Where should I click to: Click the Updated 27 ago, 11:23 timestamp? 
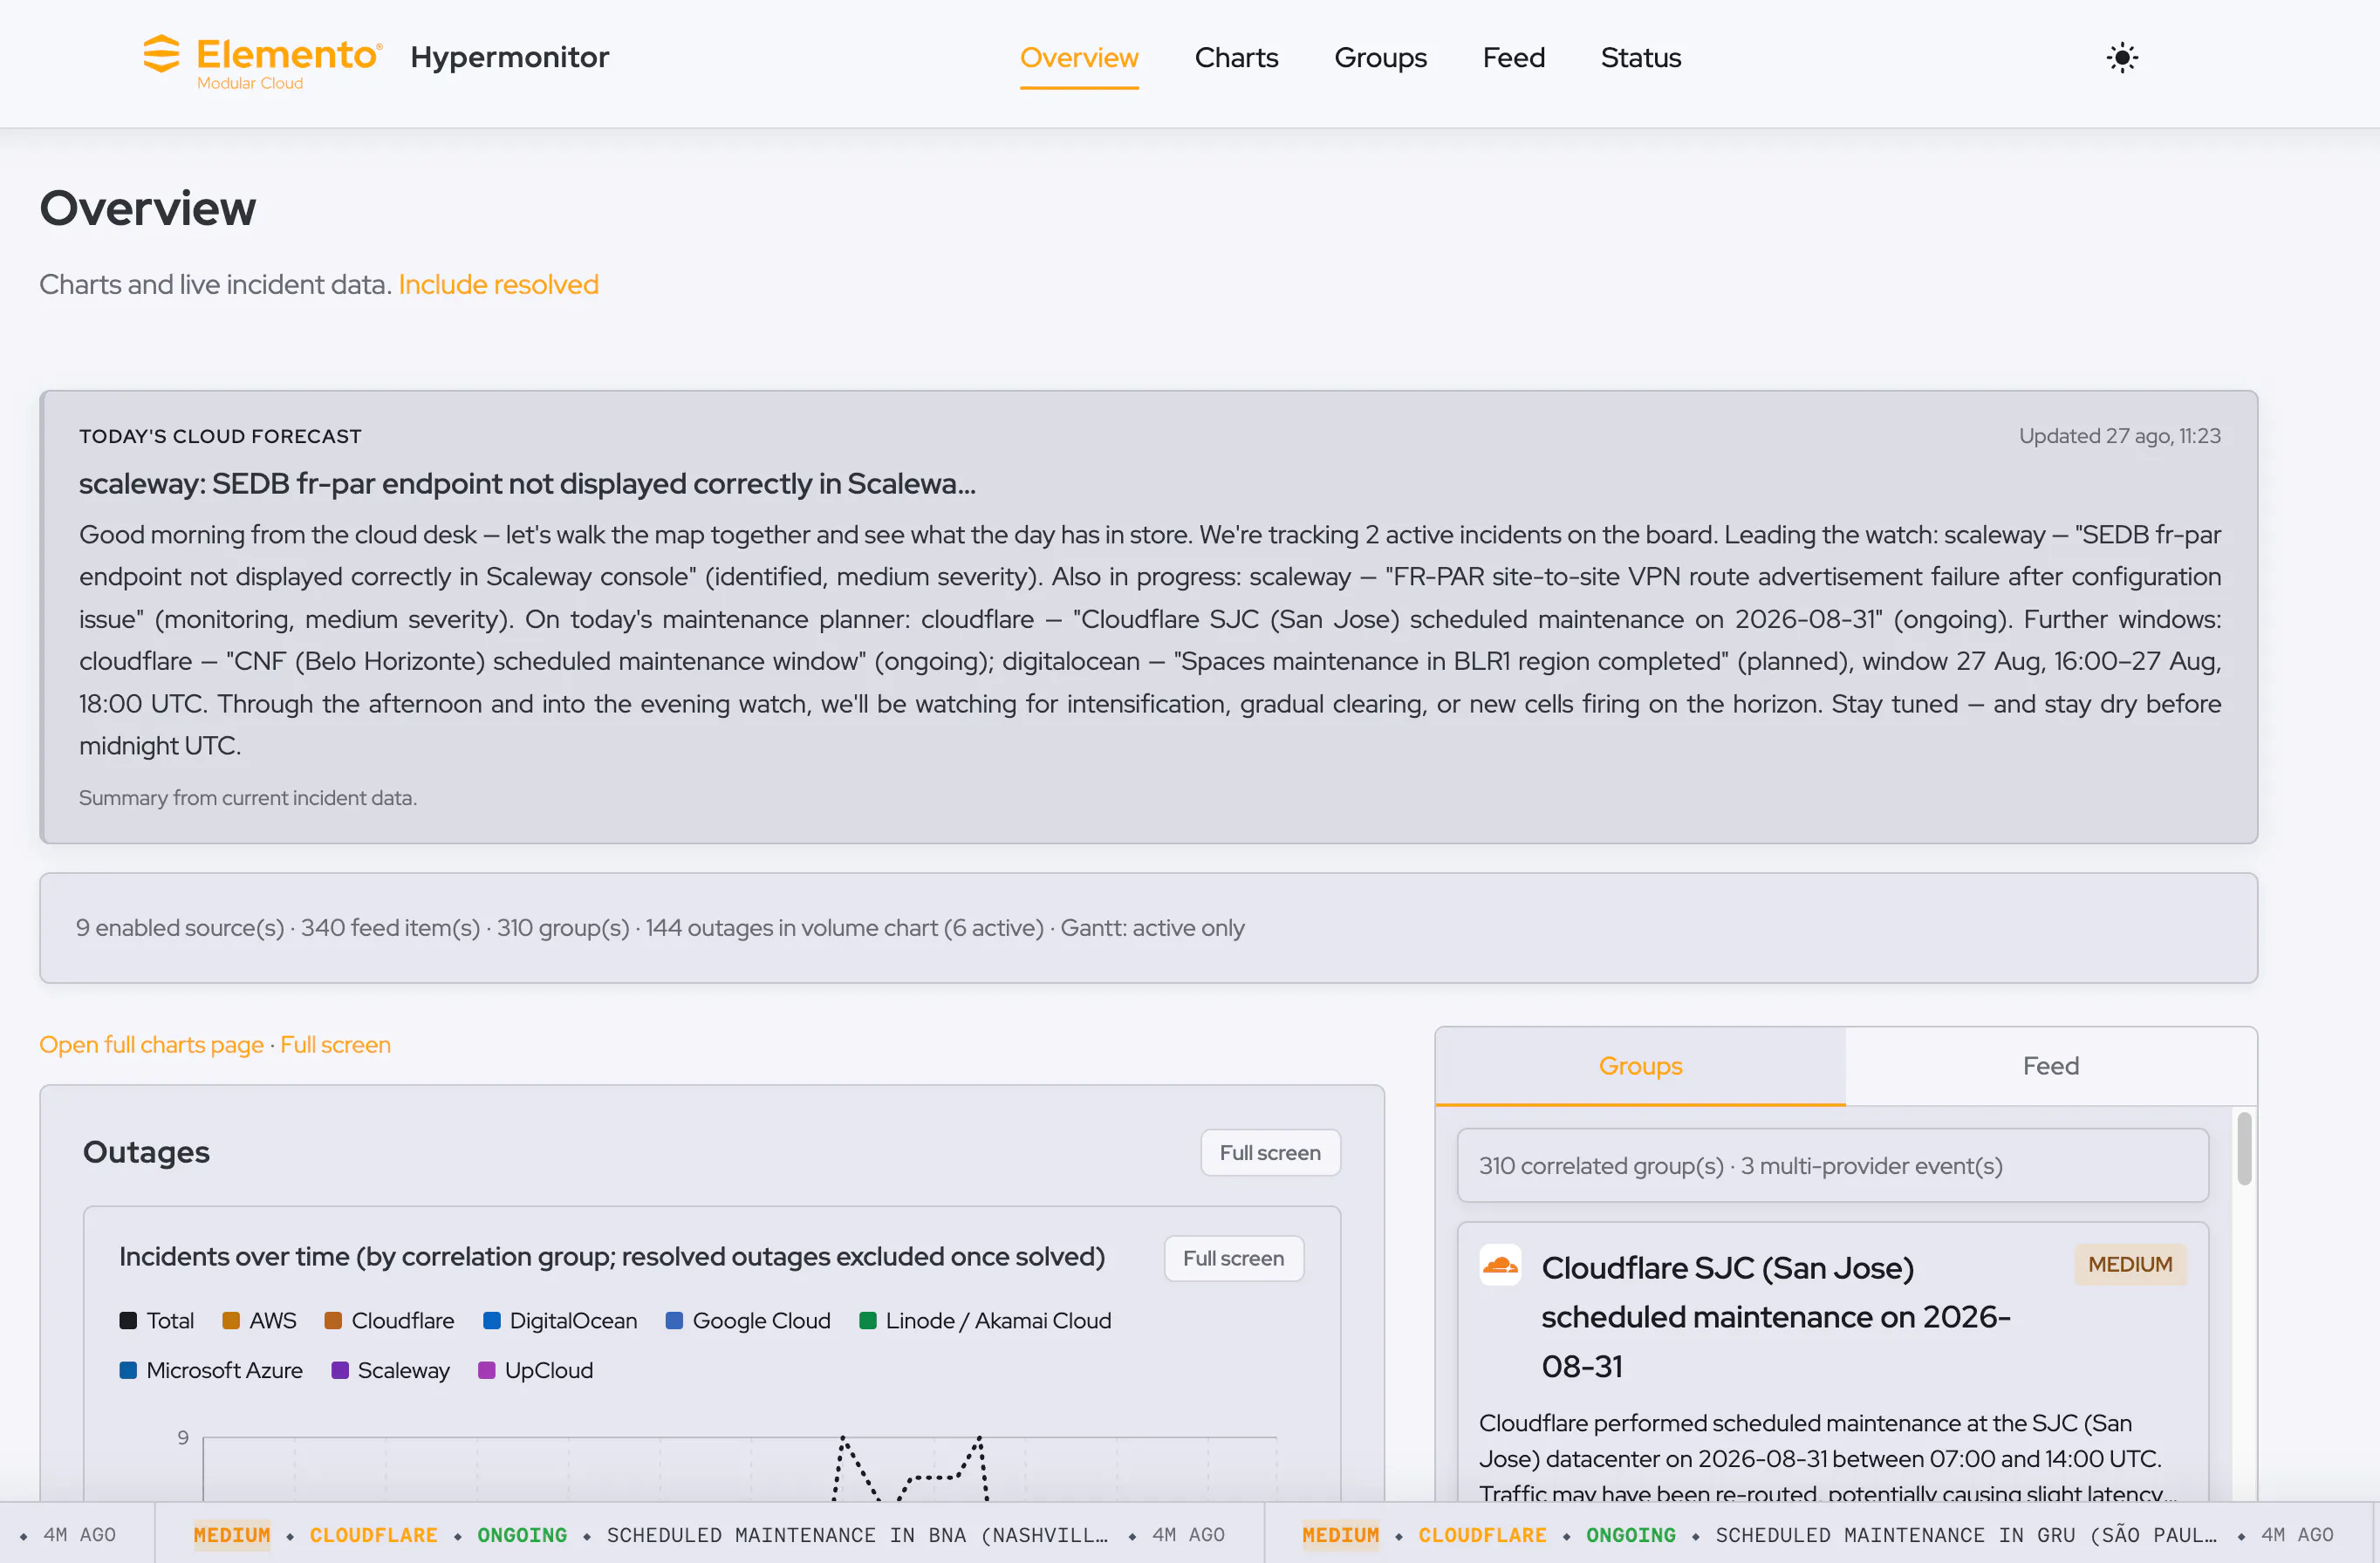click(2119, 436)
